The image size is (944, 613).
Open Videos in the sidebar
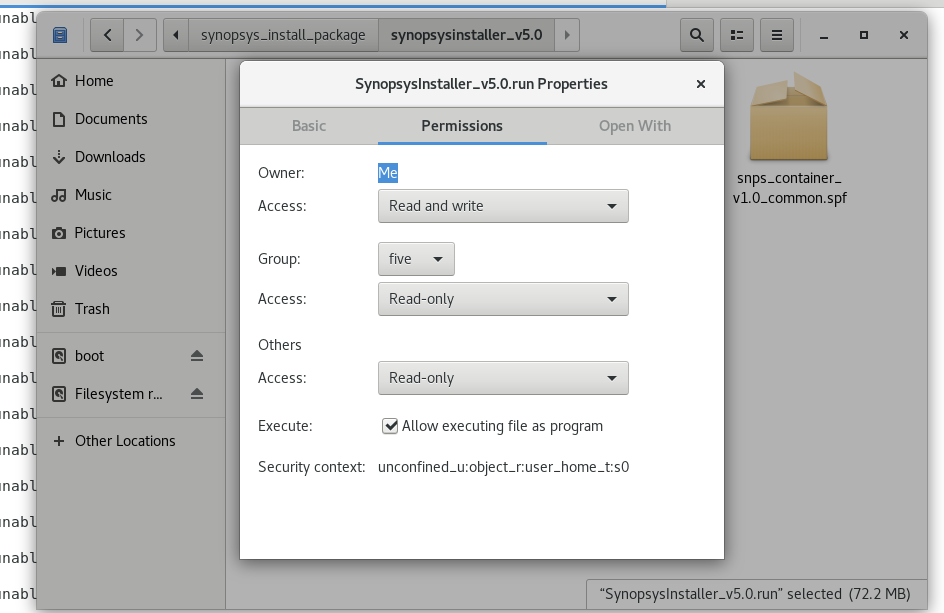point(131,270)
